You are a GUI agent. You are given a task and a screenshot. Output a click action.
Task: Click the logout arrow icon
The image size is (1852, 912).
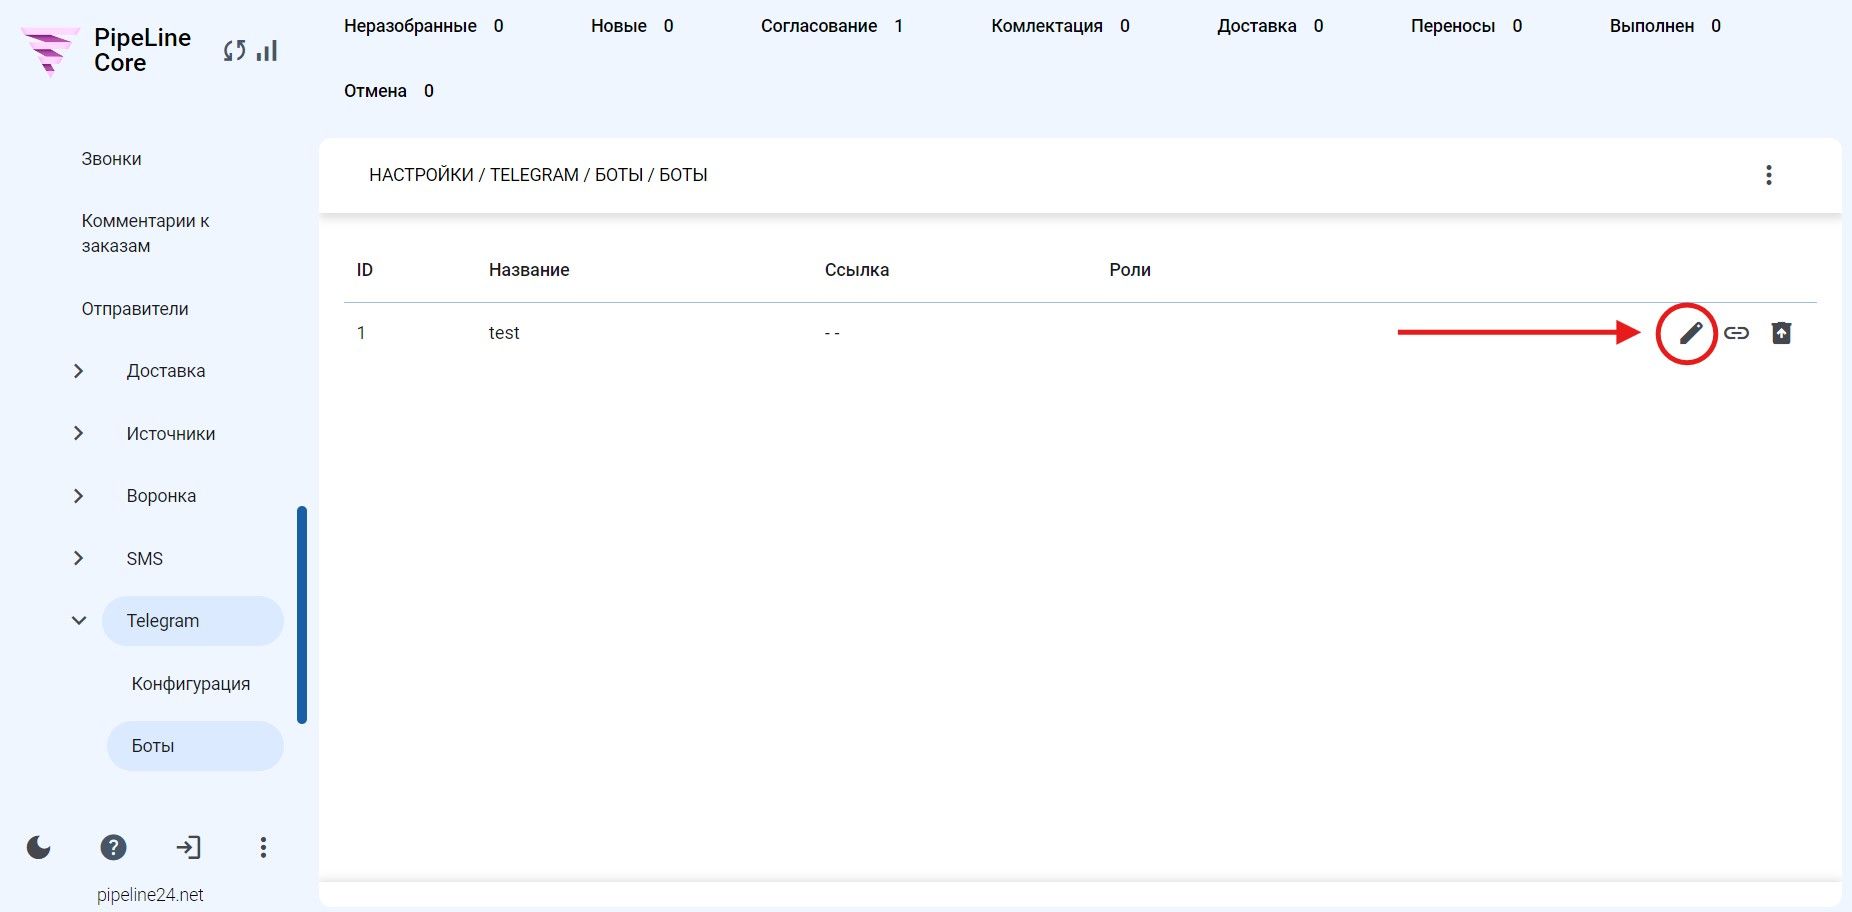click(188, 848)
